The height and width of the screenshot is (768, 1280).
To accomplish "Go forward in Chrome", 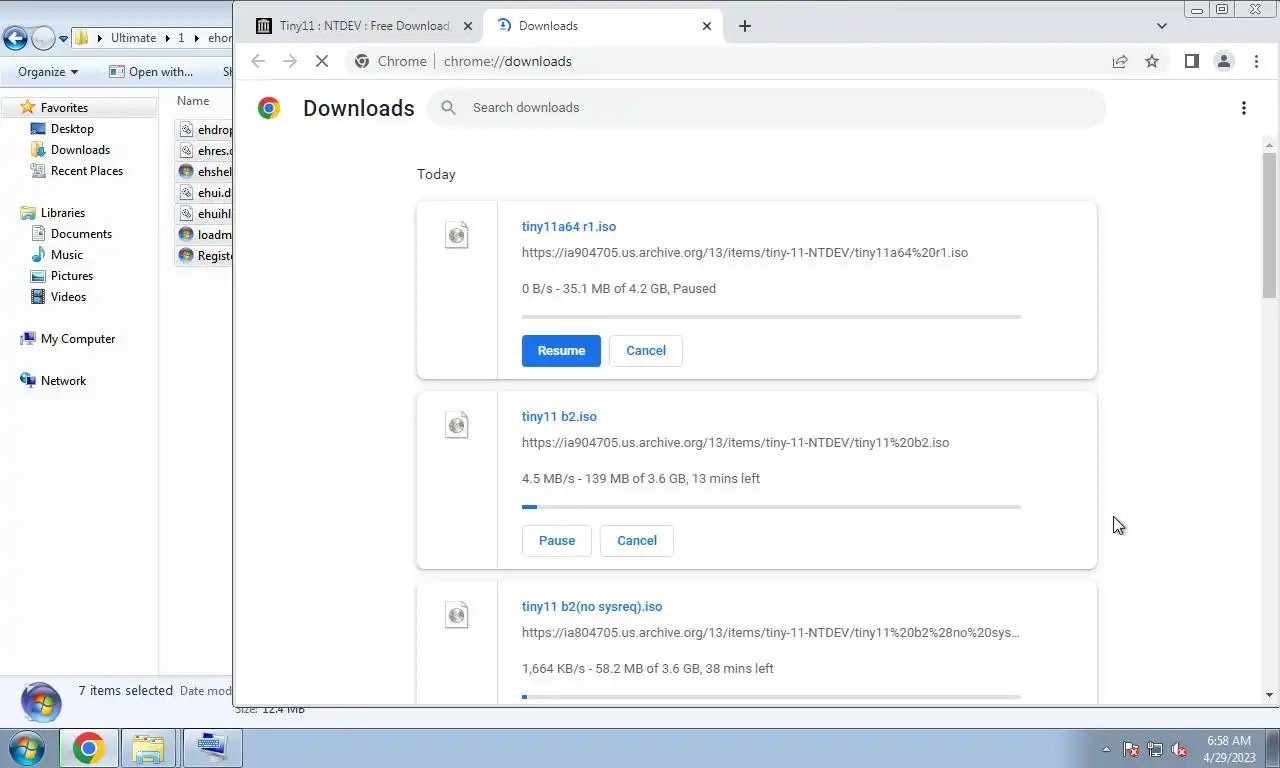I will coord(290,61).
